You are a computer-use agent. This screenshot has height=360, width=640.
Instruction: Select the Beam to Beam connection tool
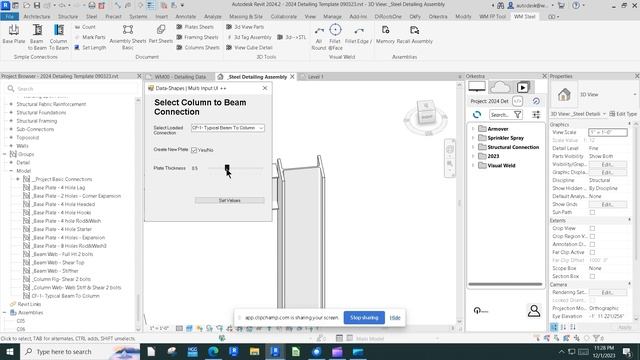[x=37, y=37]
